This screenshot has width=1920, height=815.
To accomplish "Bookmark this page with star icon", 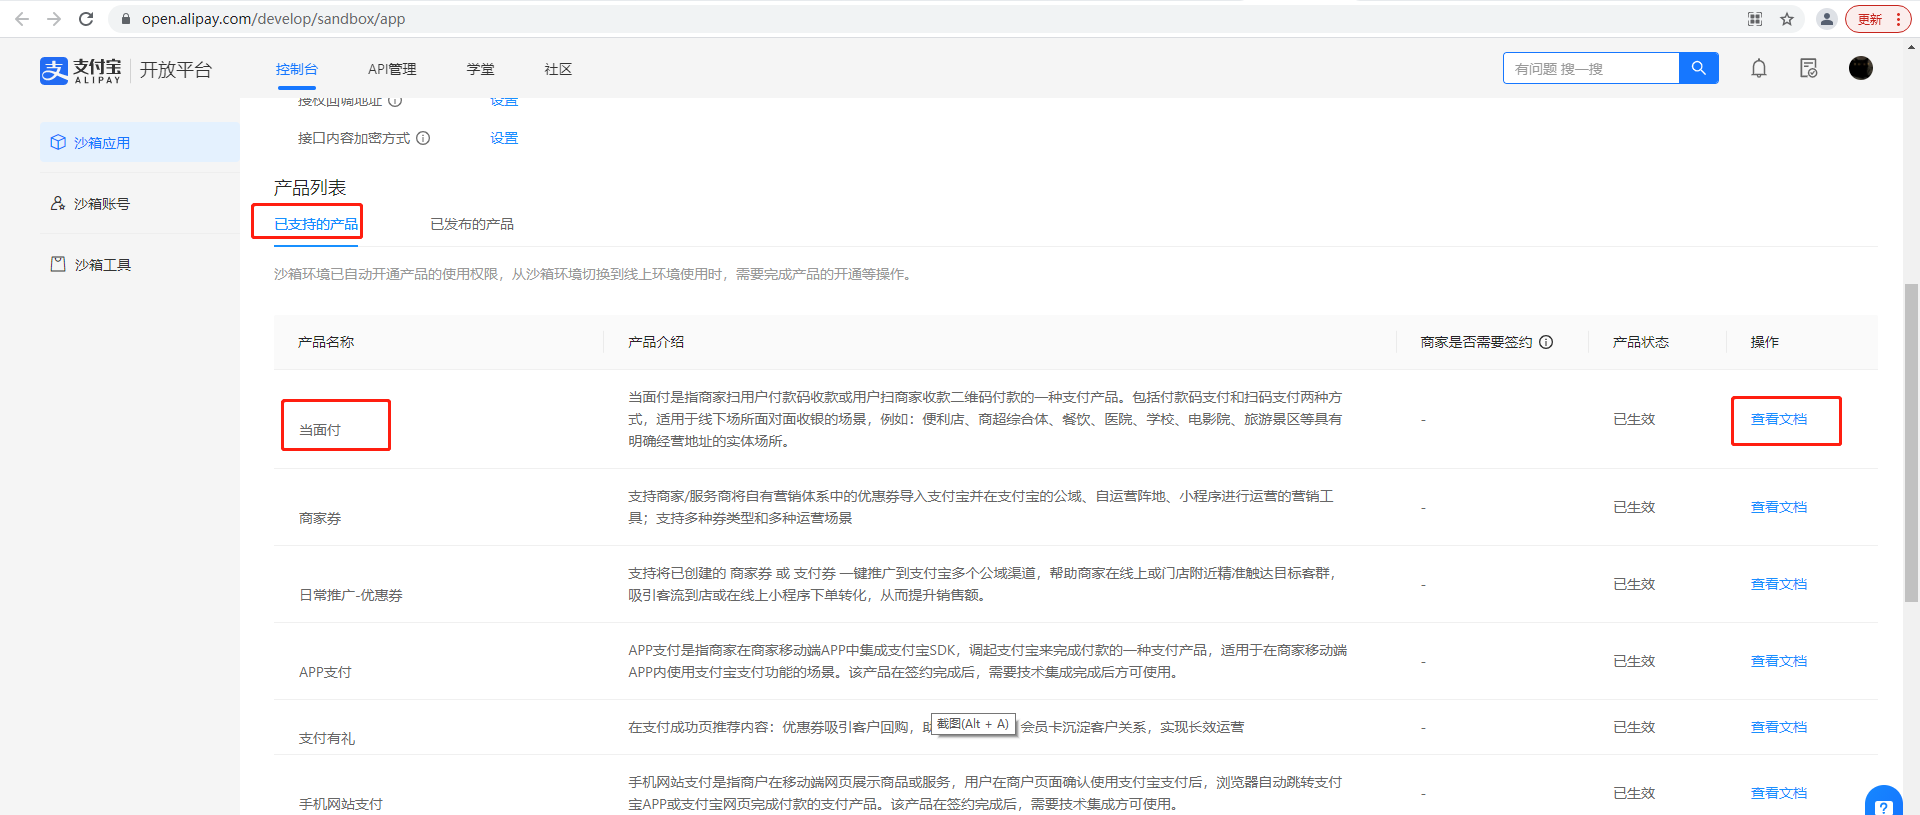I will [x=1787, y=19].
